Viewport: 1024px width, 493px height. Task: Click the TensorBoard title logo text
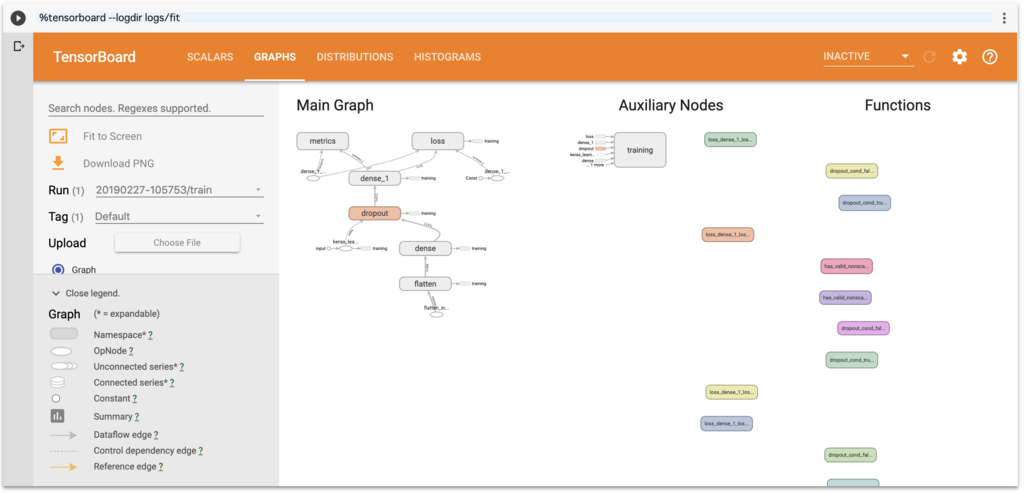(95, 57)
